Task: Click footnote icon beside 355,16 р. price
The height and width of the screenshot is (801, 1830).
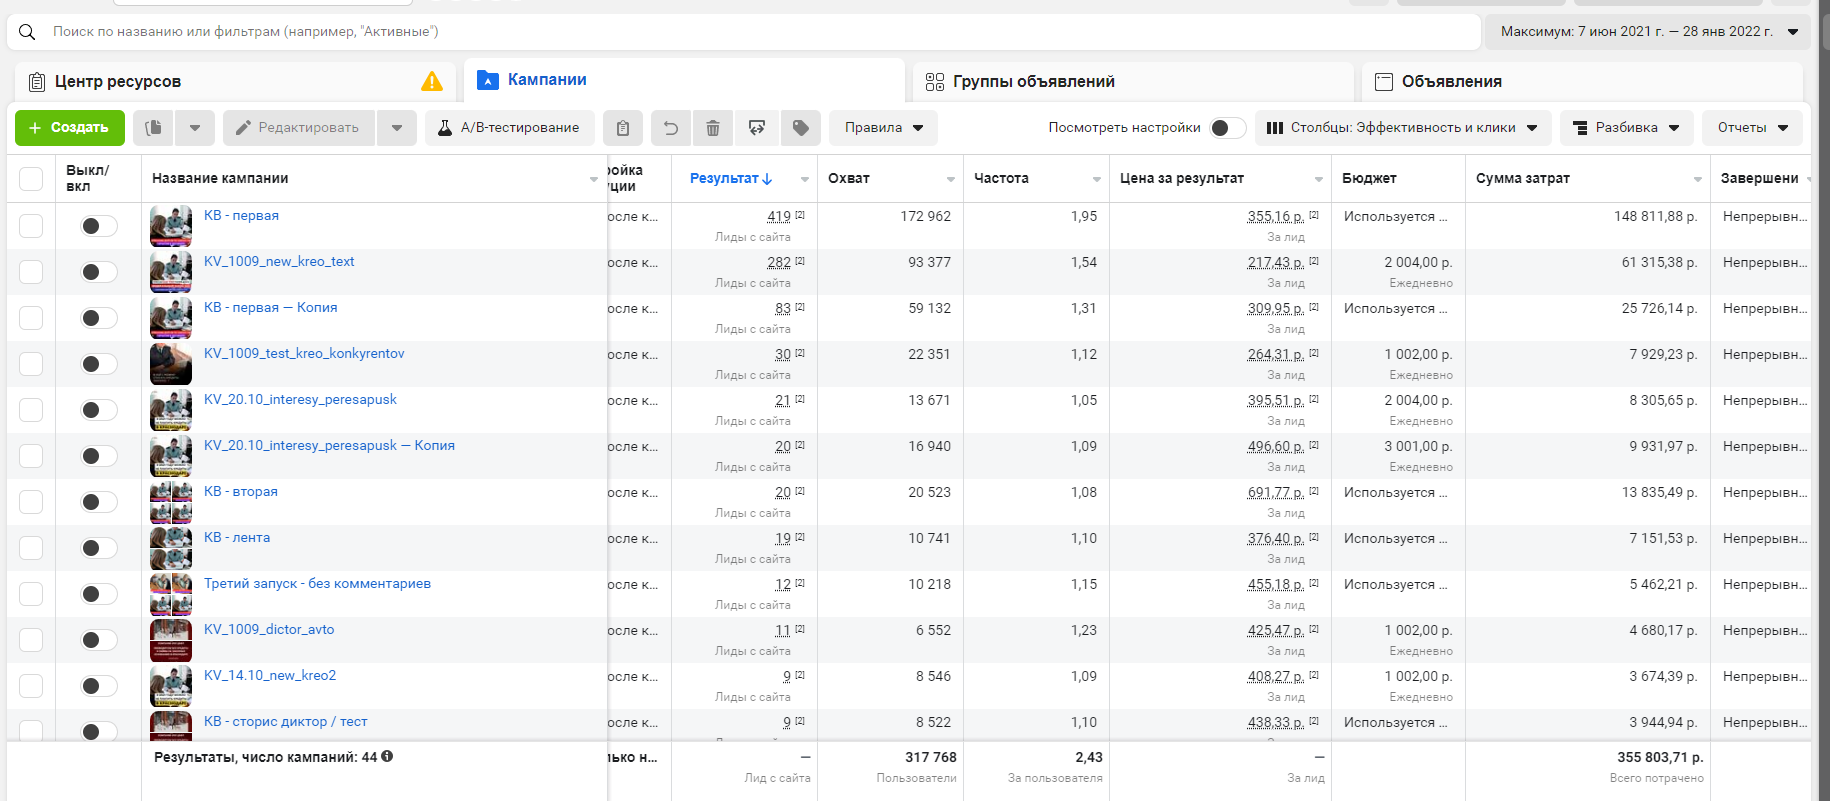Action: (1314, 215)
